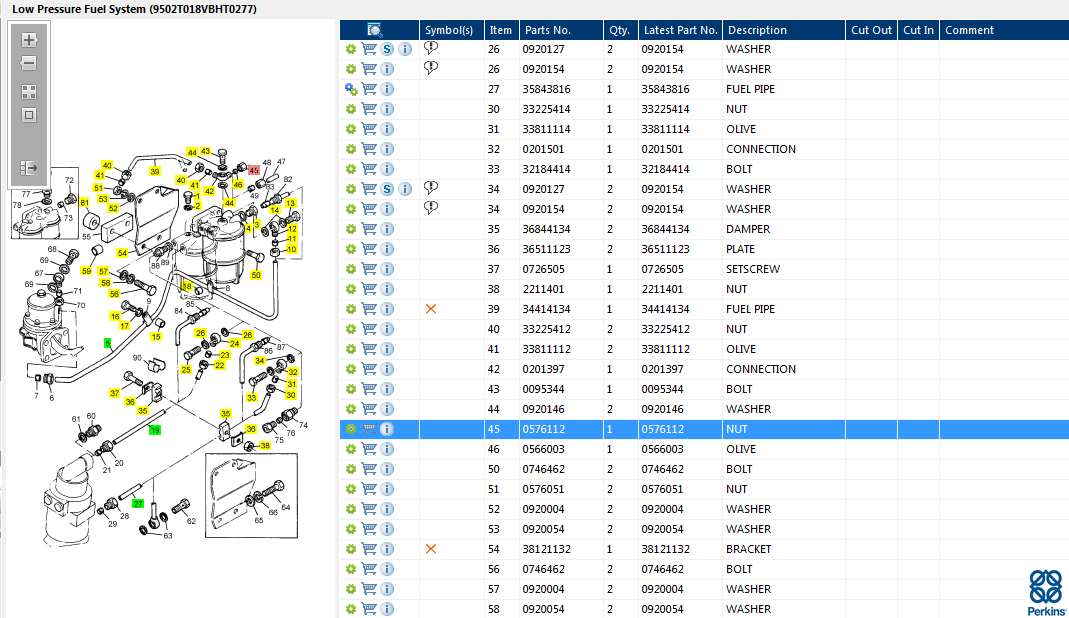Click the Latest Part No. column header
This screenshot has height=618, width=1069.
point(680,30)
